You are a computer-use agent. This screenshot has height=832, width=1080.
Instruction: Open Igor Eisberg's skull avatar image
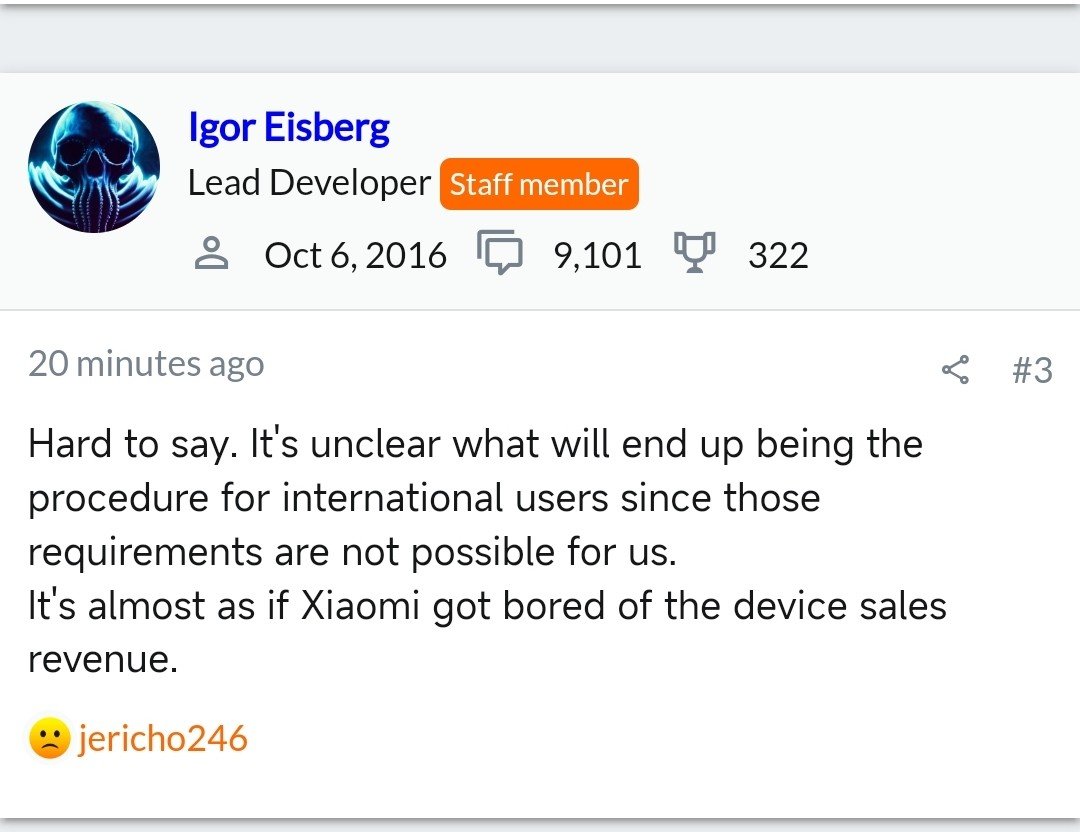tap(94, 167)
